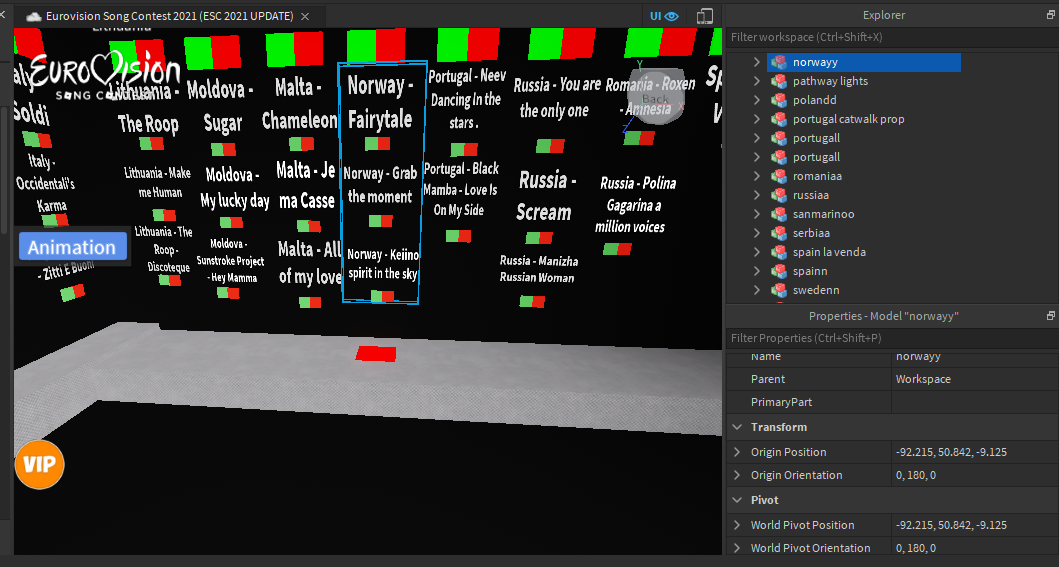The width and height of the screenshot is (1059, 567).
Task: Click the red floor tile under Norway
Action: coord(376,354)
